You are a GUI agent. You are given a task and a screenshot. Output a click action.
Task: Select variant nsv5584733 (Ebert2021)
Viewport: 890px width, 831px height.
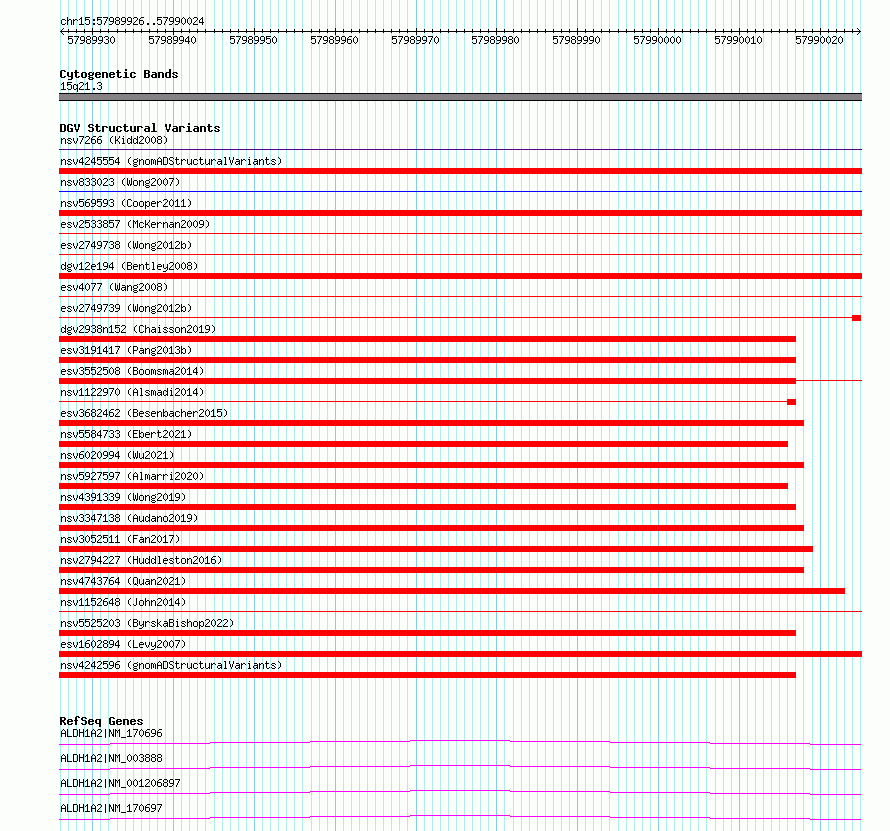pos(126,434)
